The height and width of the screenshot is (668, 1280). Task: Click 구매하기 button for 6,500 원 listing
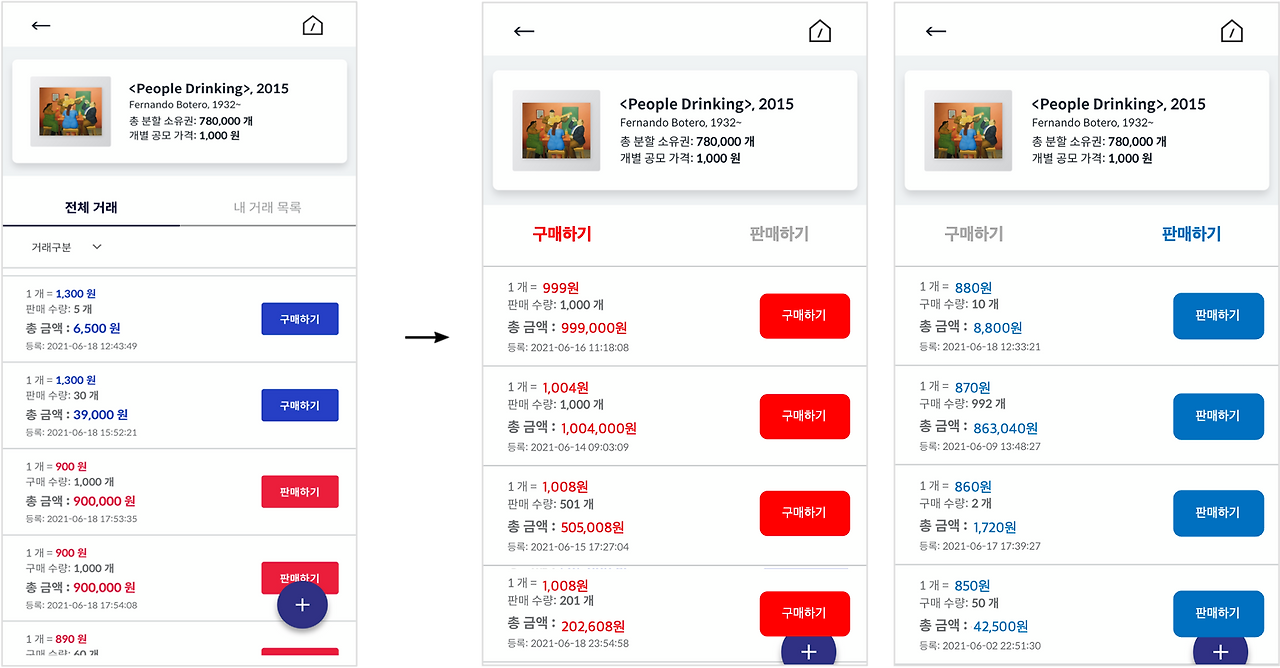pos(300,319)
